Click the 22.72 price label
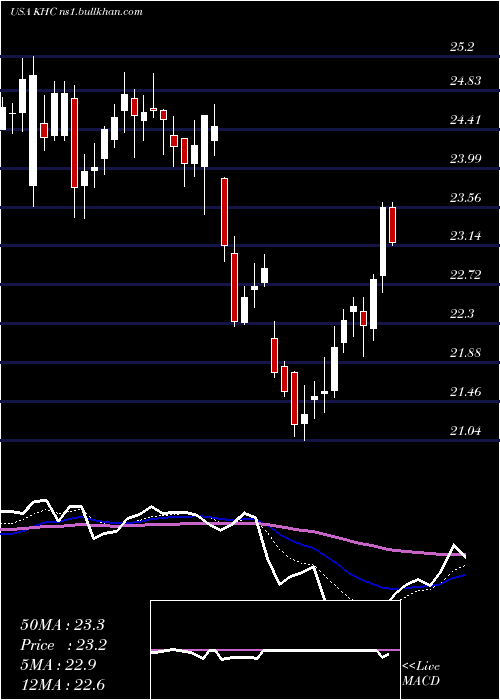The width and height of the screenshot is (500, 700). 466,275
